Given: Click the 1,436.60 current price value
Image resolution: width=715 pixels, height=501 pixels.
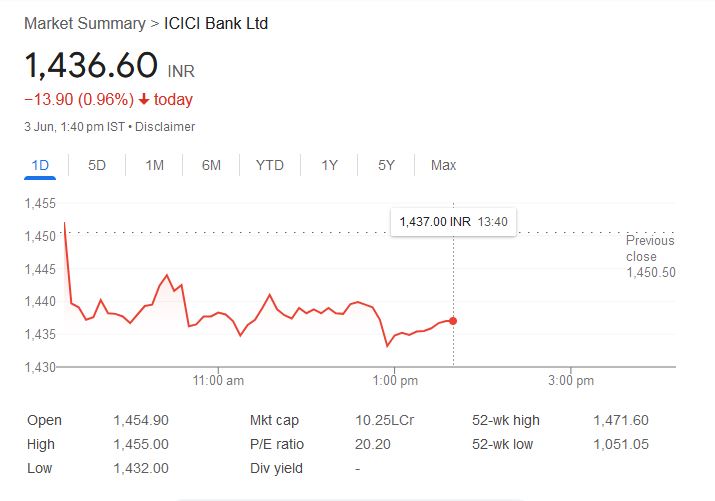Looking at the screenshot, I should click(x=91, y=66).
